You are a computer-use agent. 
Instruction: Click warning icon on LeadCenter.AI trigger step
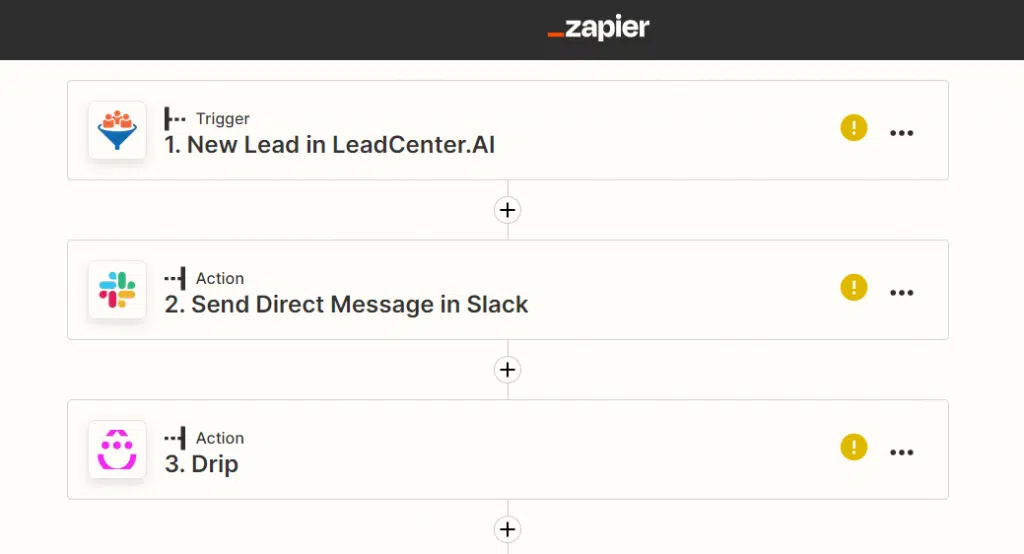(854, 127)
